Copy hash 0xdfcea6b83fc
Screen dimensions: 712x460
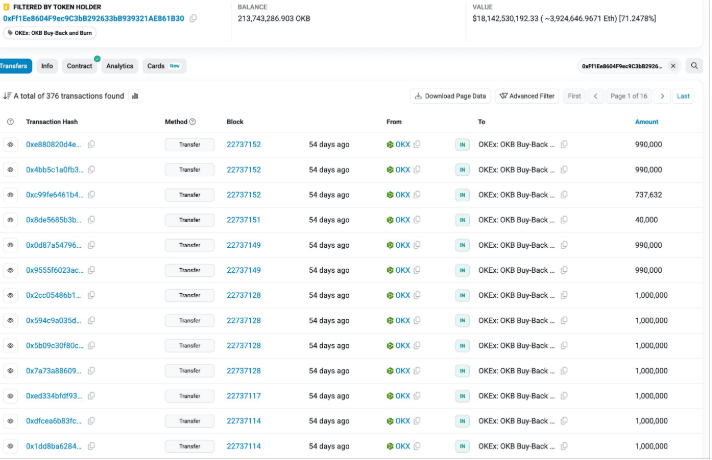point(91,421)
